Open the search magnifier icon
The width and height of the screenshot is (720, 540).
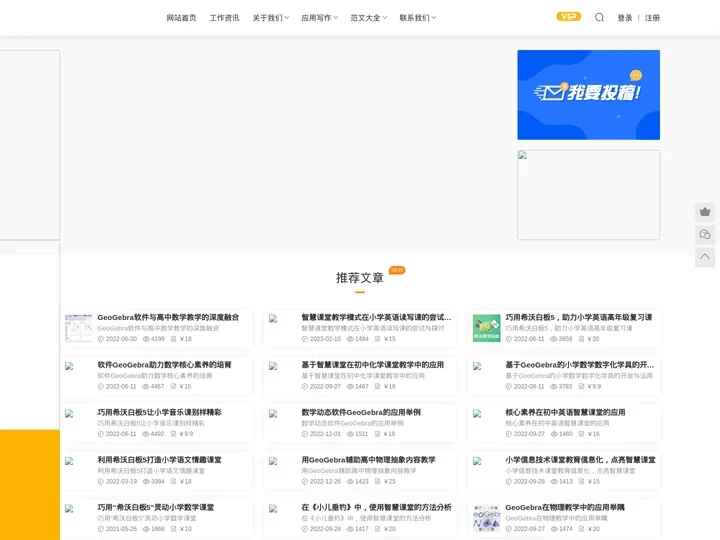599,17
